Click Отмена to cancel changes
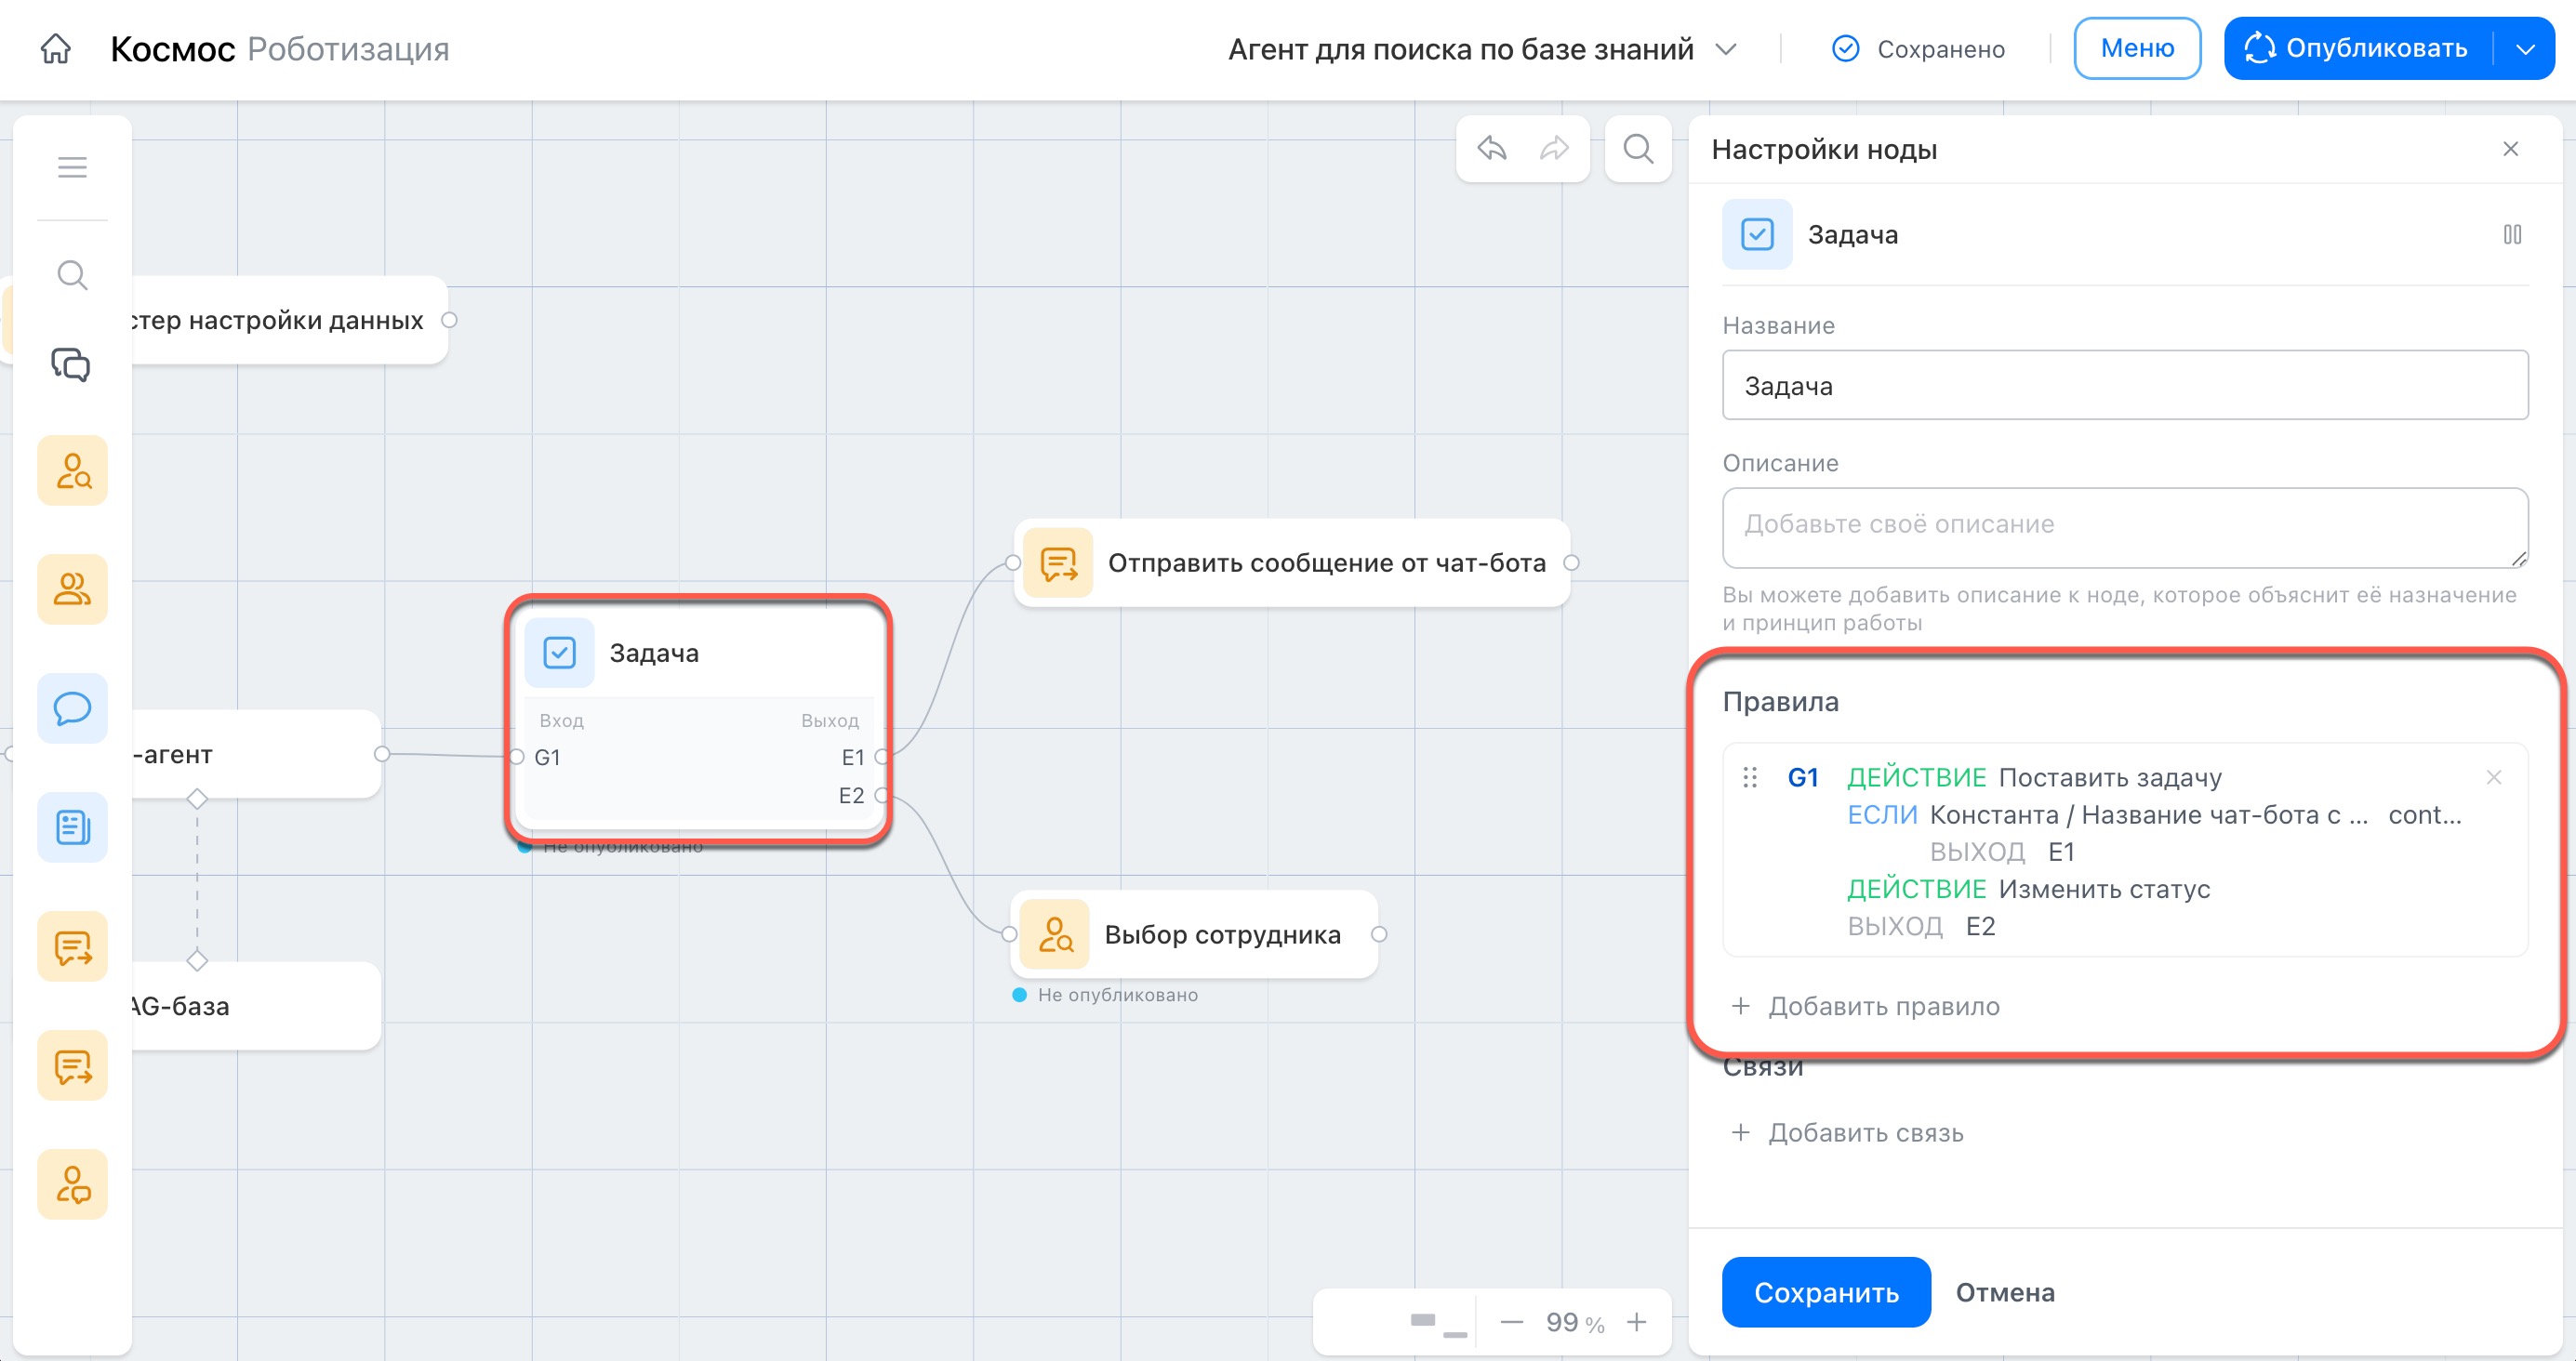Screen dimensions: 2576x1361 [2004, 1292]
